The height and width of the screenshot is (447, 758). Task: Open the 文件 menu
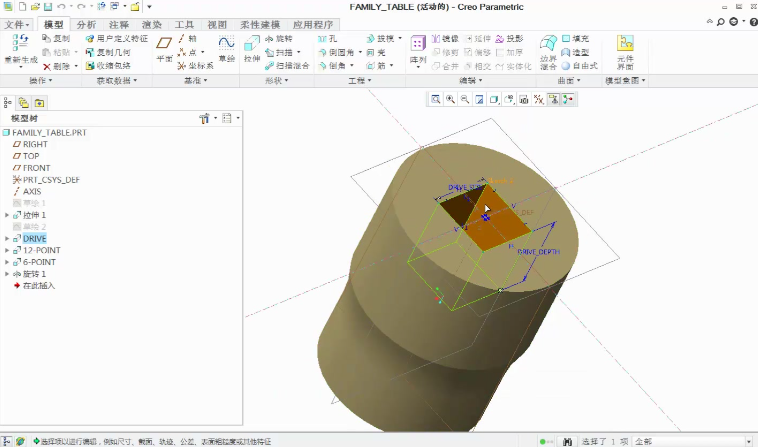17,24
